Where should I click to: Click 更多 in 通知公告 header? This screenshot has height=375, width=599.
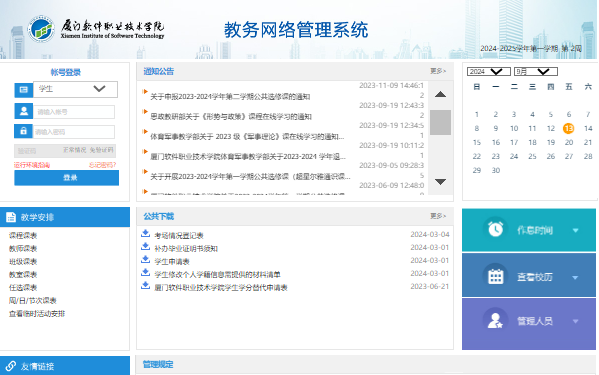coord(438,71)
